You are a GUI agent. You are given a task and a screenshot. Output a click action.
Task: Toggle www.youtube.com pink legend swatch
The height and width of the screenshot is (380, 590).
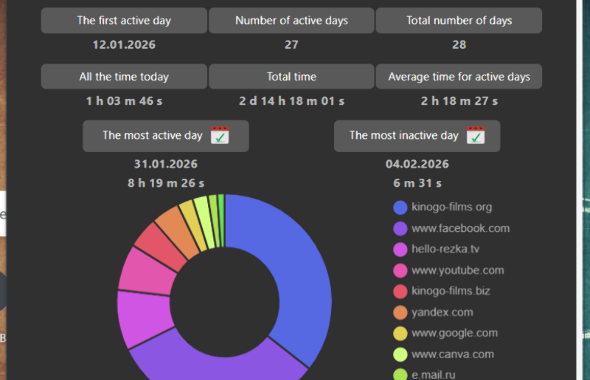point(400,271)
